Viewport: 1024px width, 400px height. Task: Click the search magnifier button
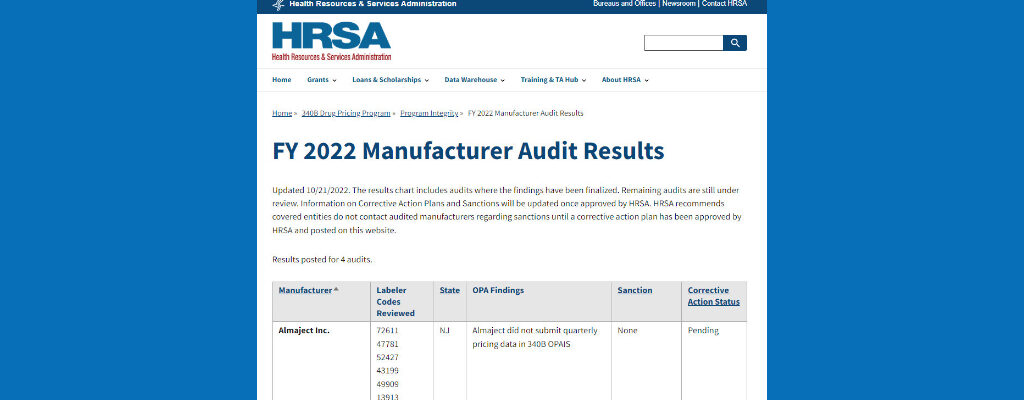coord(735,43)
